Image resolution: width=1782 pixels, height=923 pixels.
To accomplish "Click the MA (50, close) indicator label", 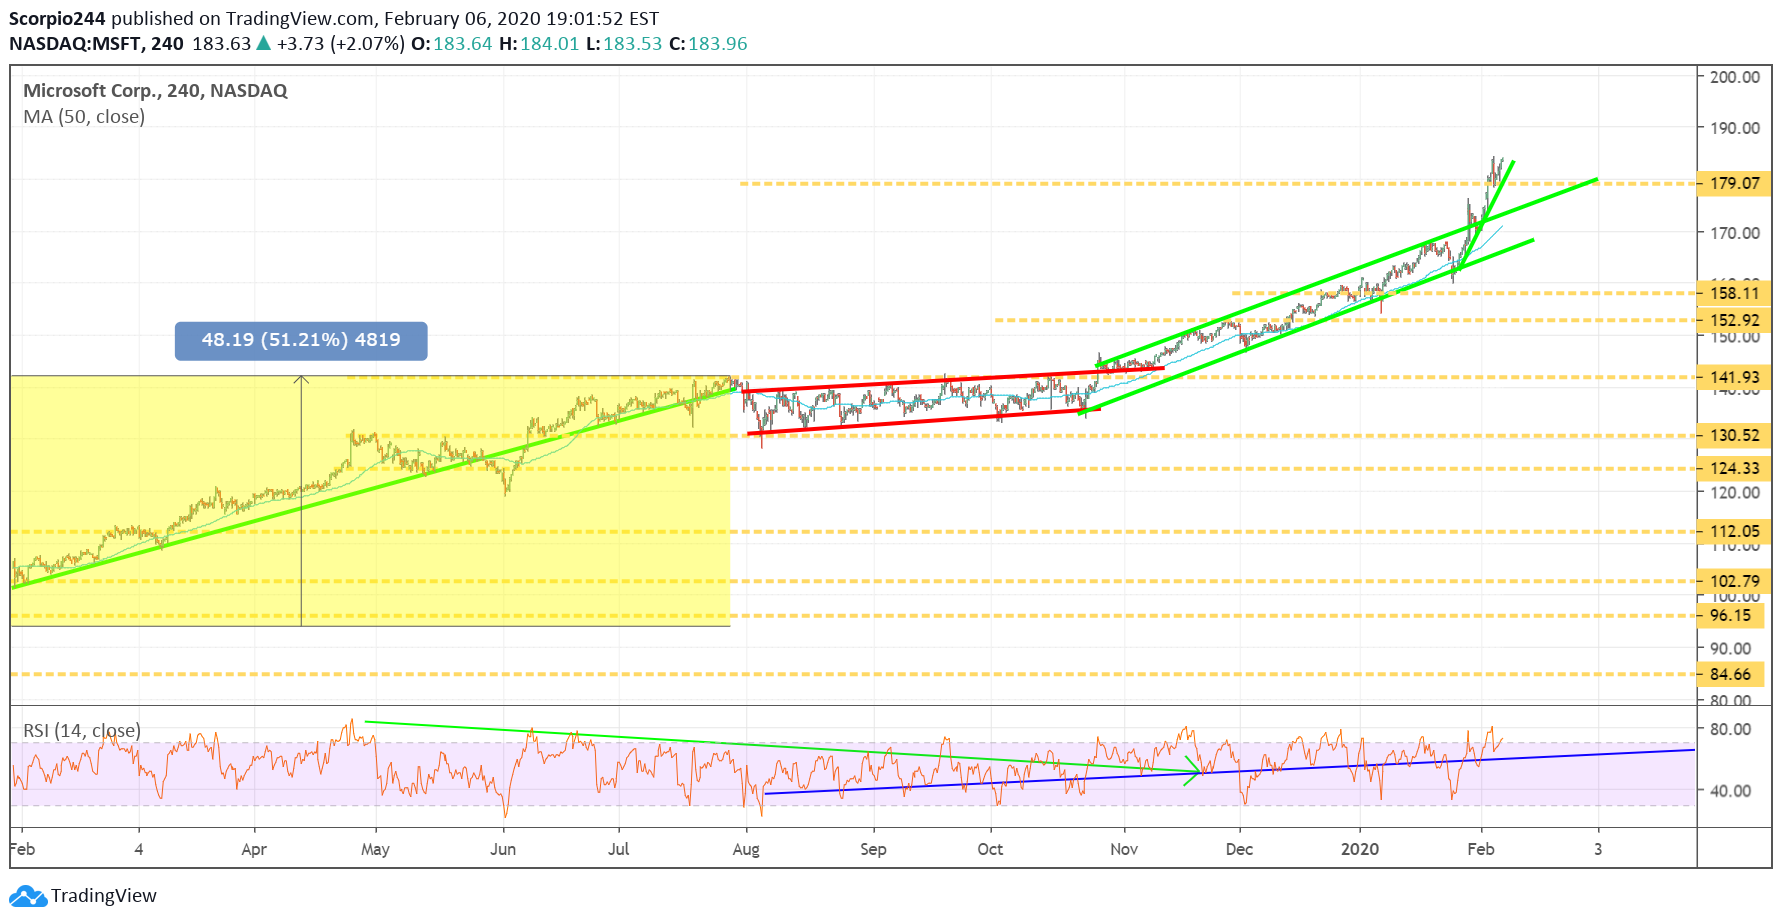I will [x=84, y=117].
